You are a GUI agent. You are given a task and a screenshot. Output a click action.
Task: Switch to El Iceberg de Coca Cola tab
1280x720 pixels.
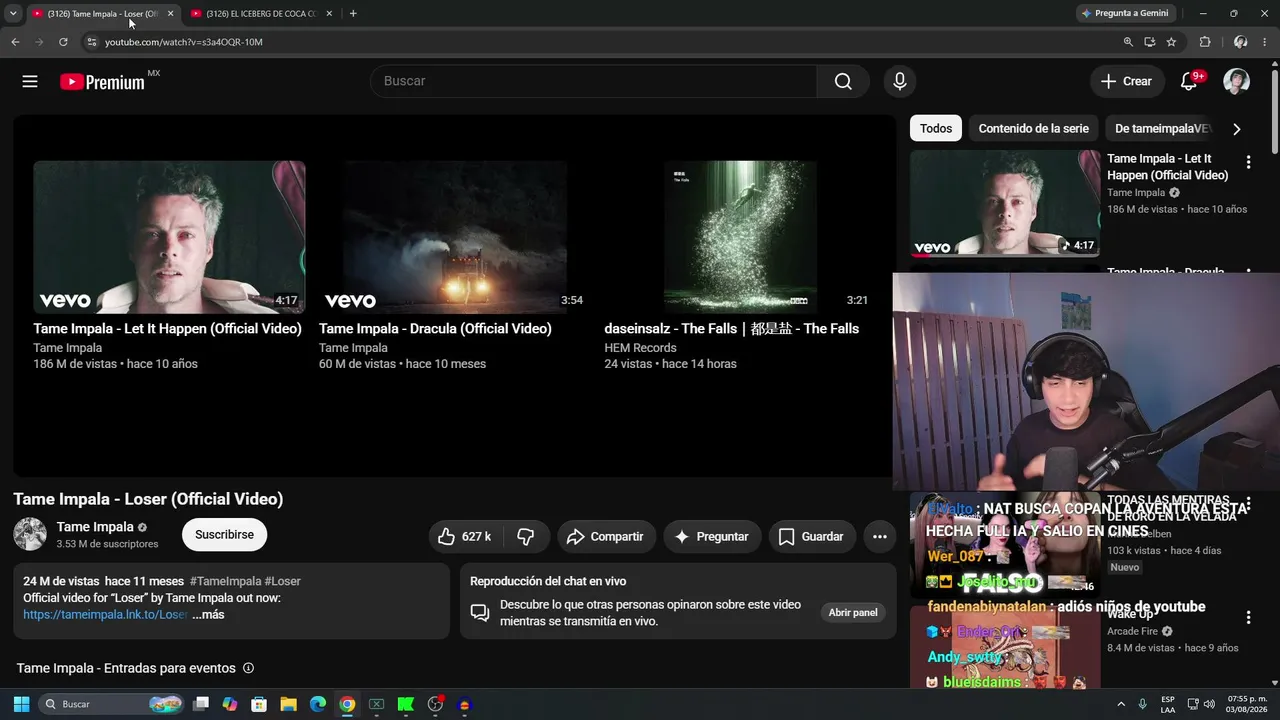tap(261, 14)
